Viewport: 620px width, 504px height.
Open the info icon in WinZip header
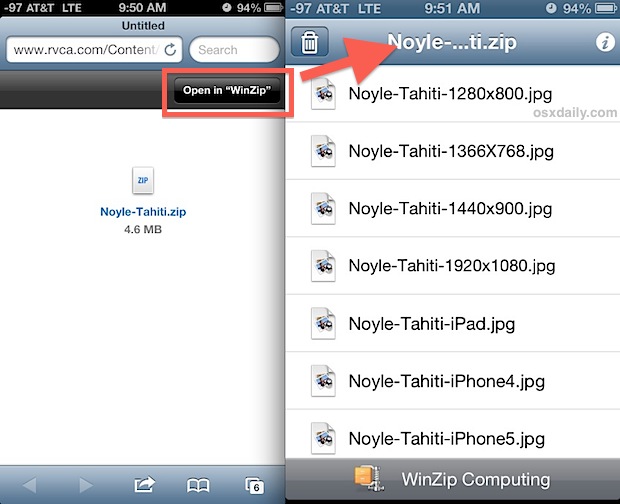(603, 43)
